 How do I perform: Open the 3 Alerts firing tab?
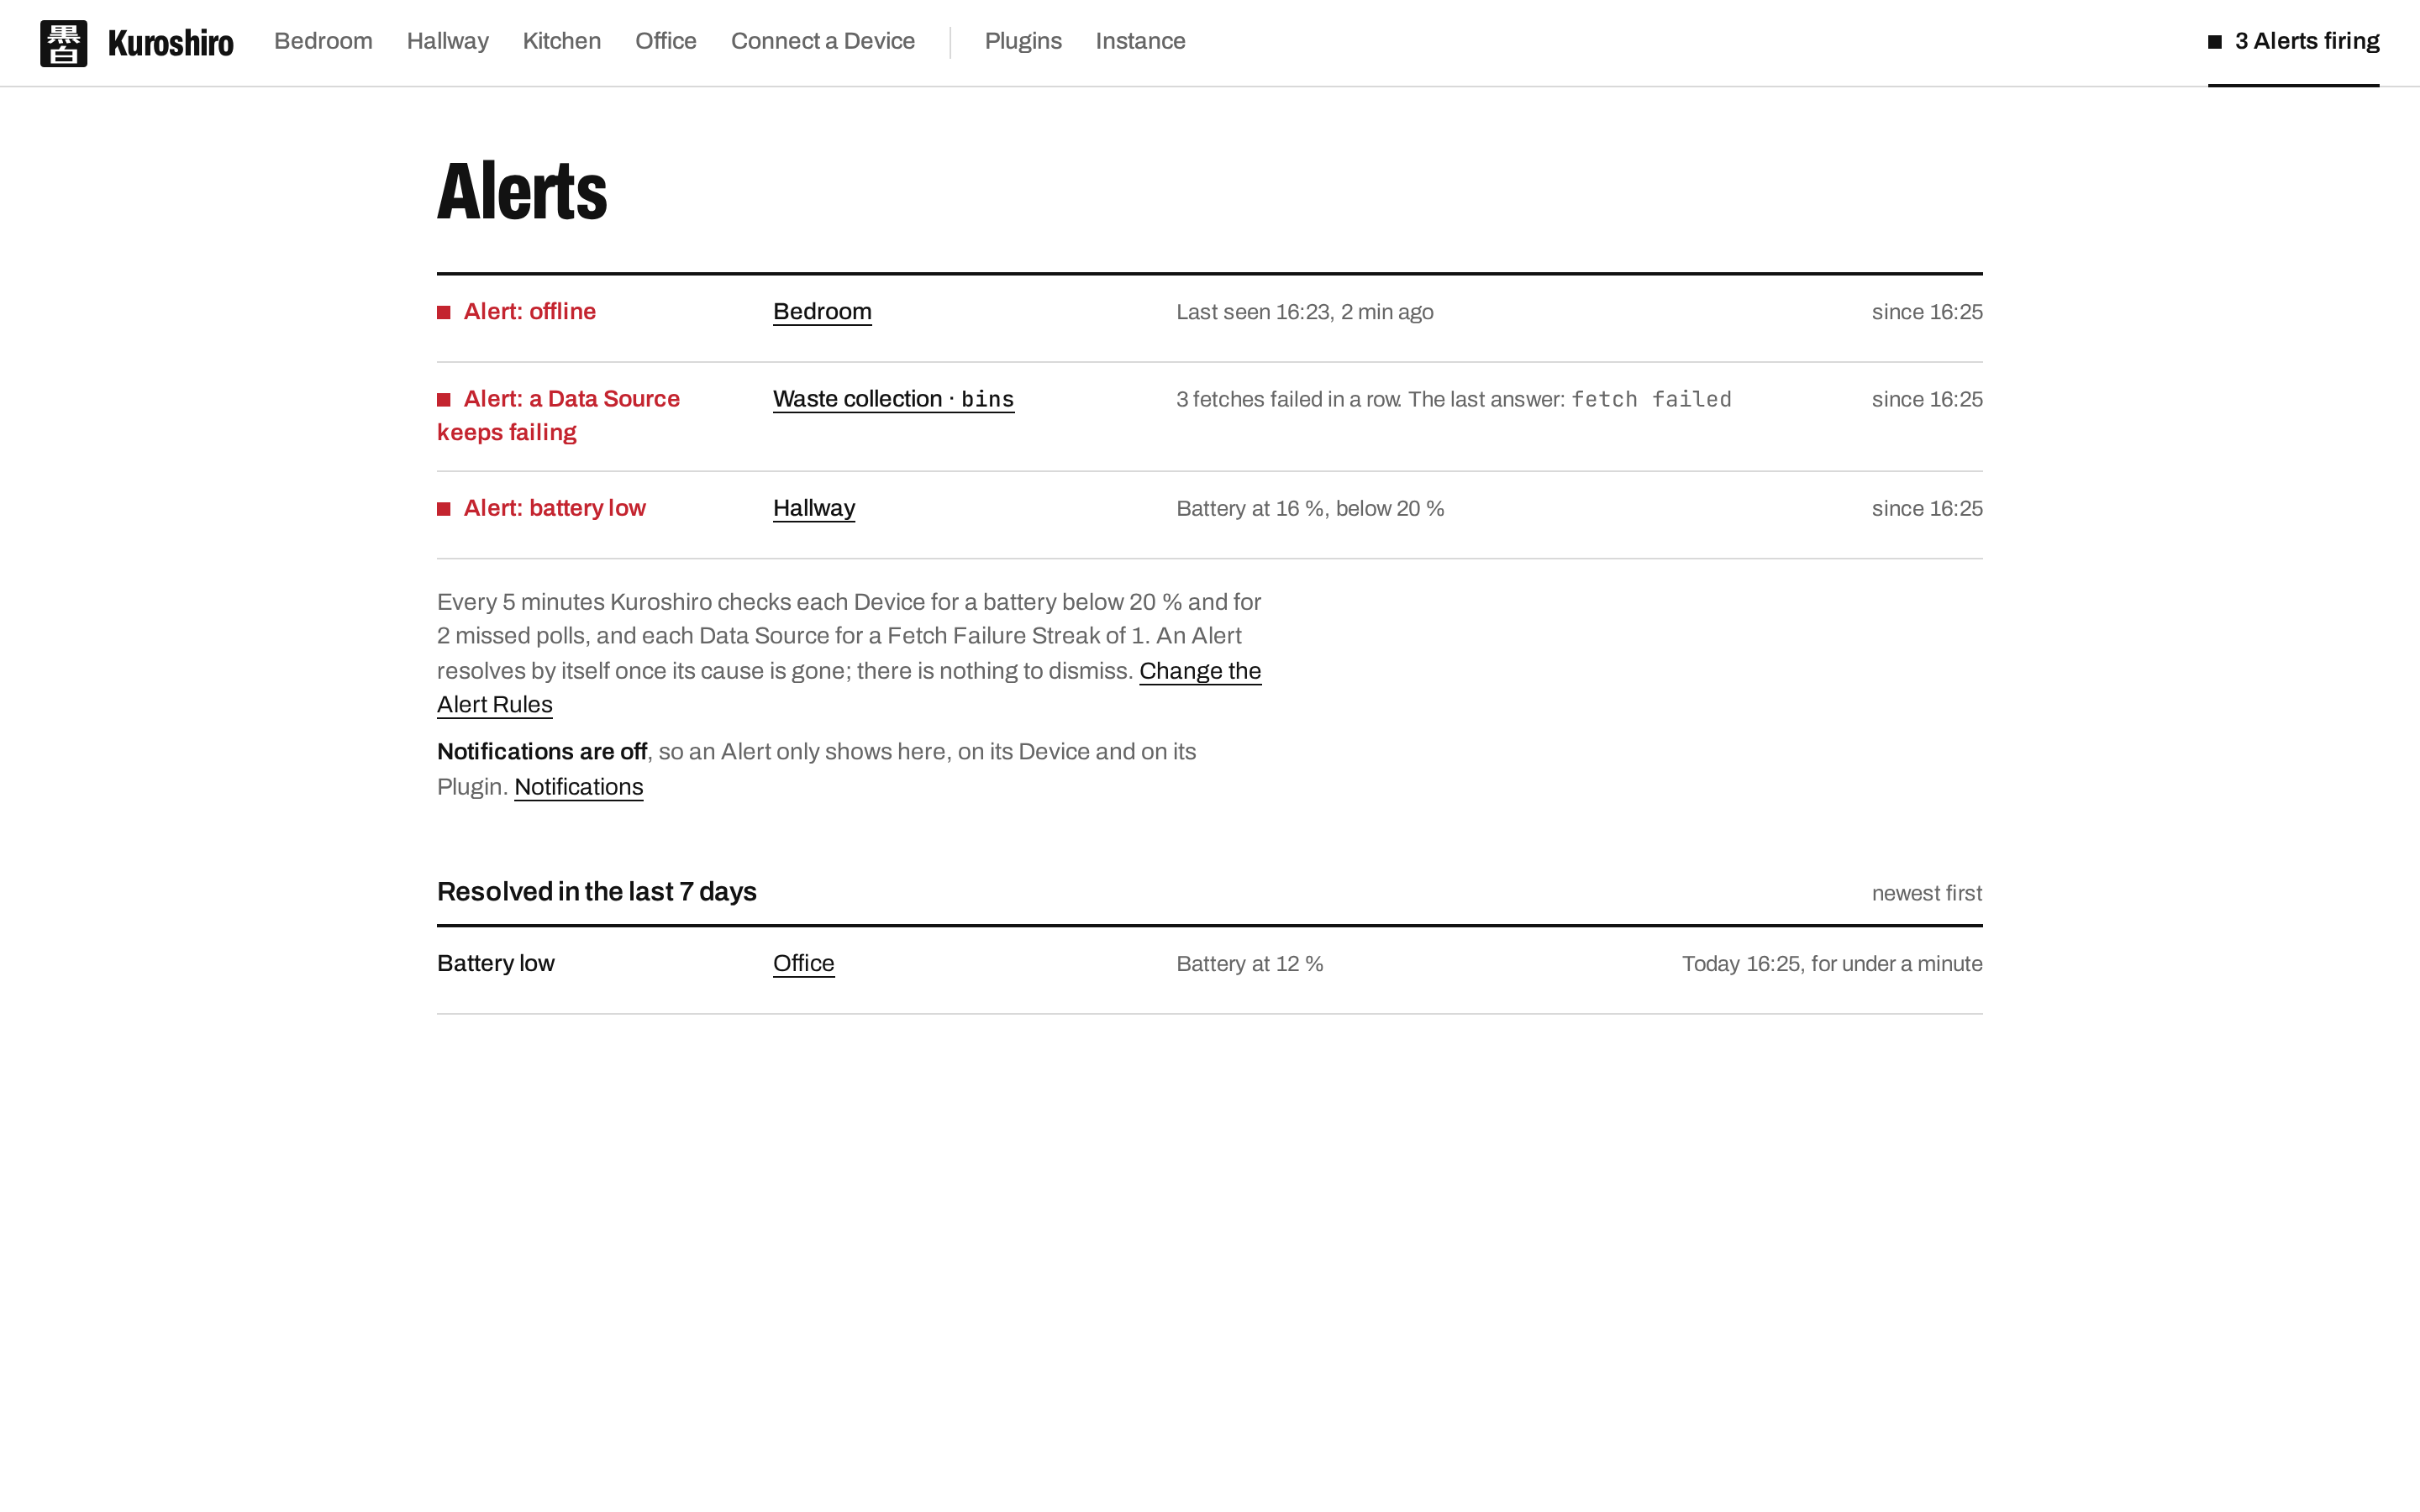[x=2293, y=42]
